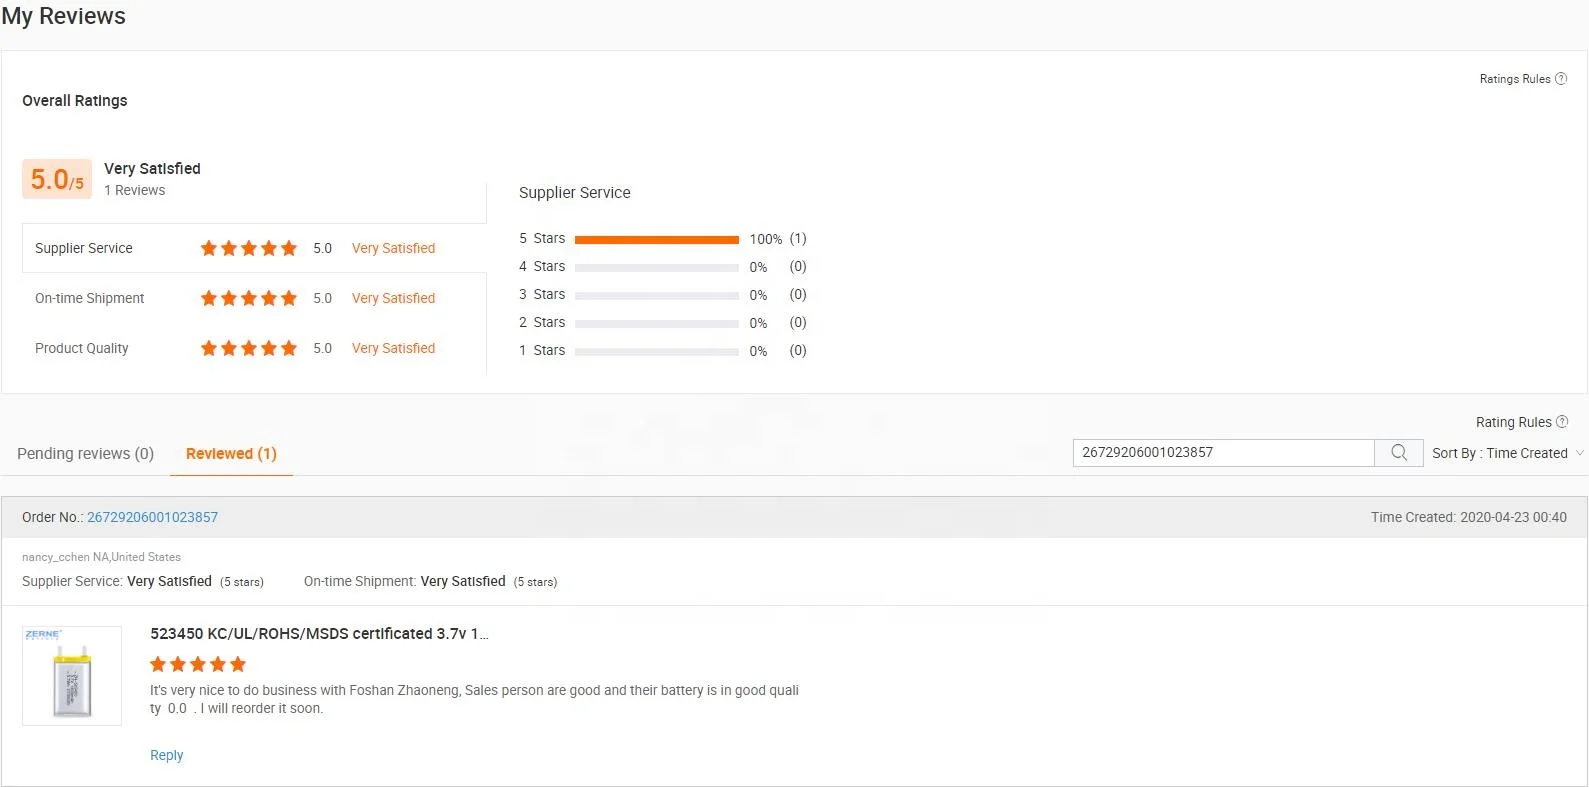Click the 'My Reviews' page title
1589x787 pixels.
tap(63, 16)
